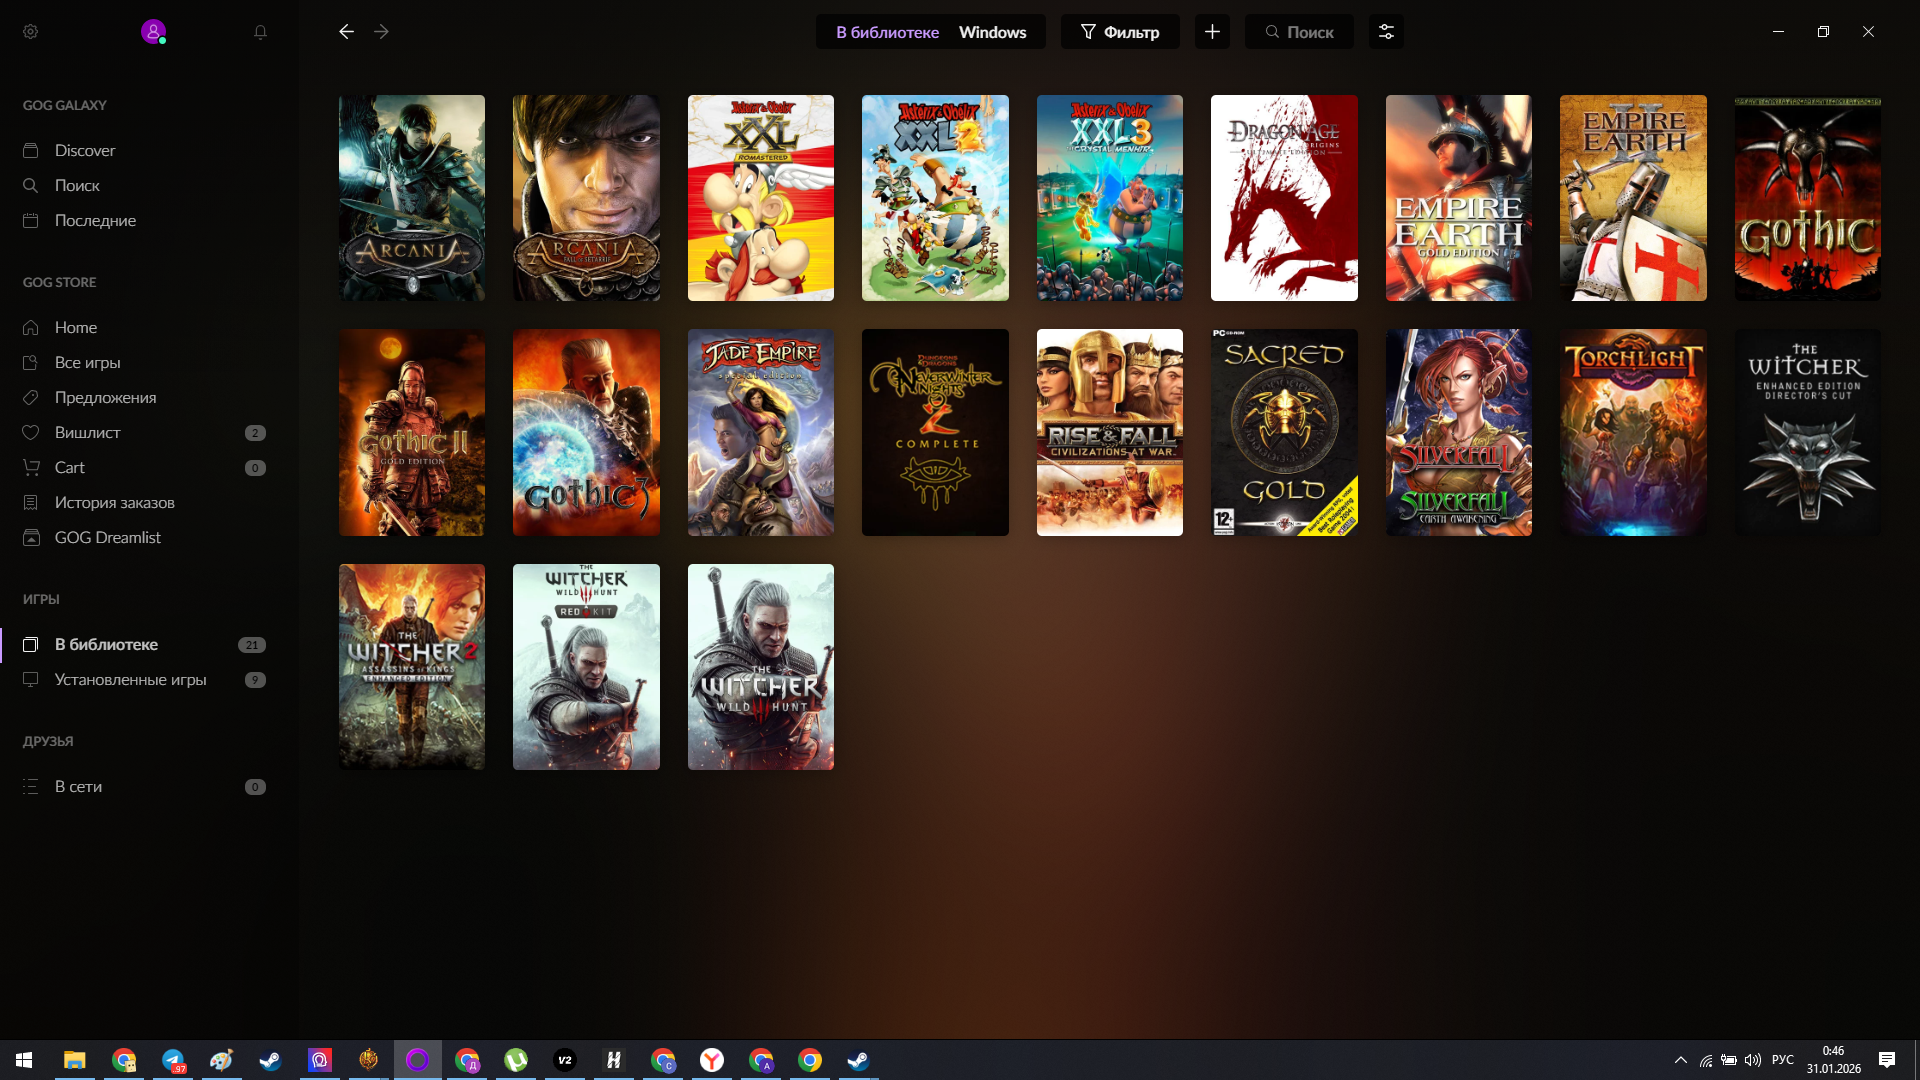The image size is (1920, 1080).
Task: Click the В библиотеке view selector
Action: click(x=887, y=32)
